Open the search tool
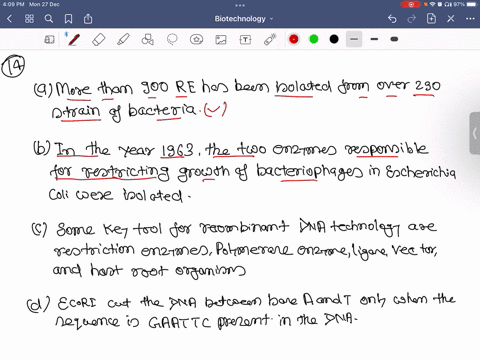480x360 pixels. (x=49, y=19)
